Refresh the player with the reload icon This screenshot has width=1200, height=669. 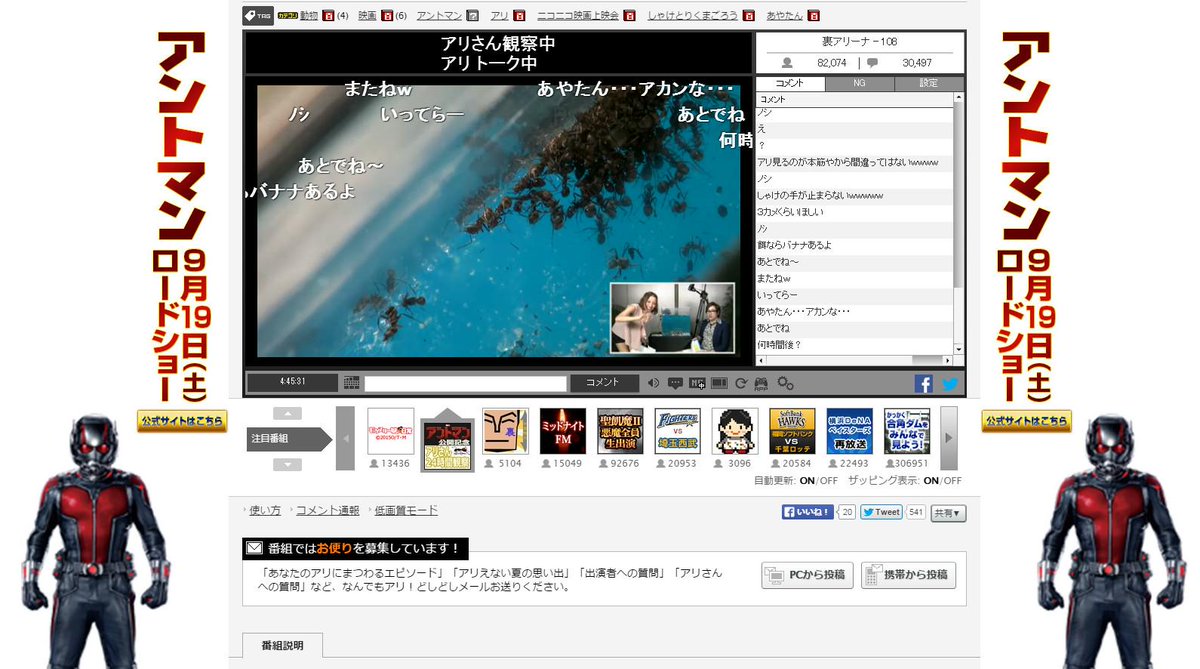[740, 382]
